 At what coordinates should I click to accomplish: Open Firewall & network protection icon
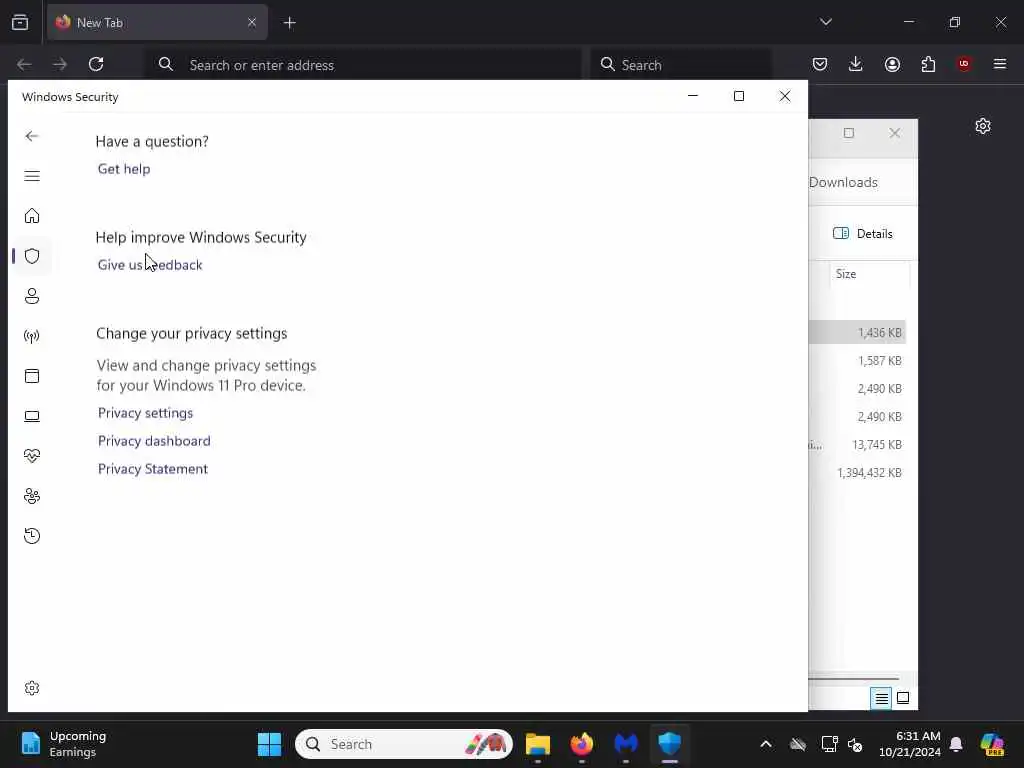coord(31,336)
